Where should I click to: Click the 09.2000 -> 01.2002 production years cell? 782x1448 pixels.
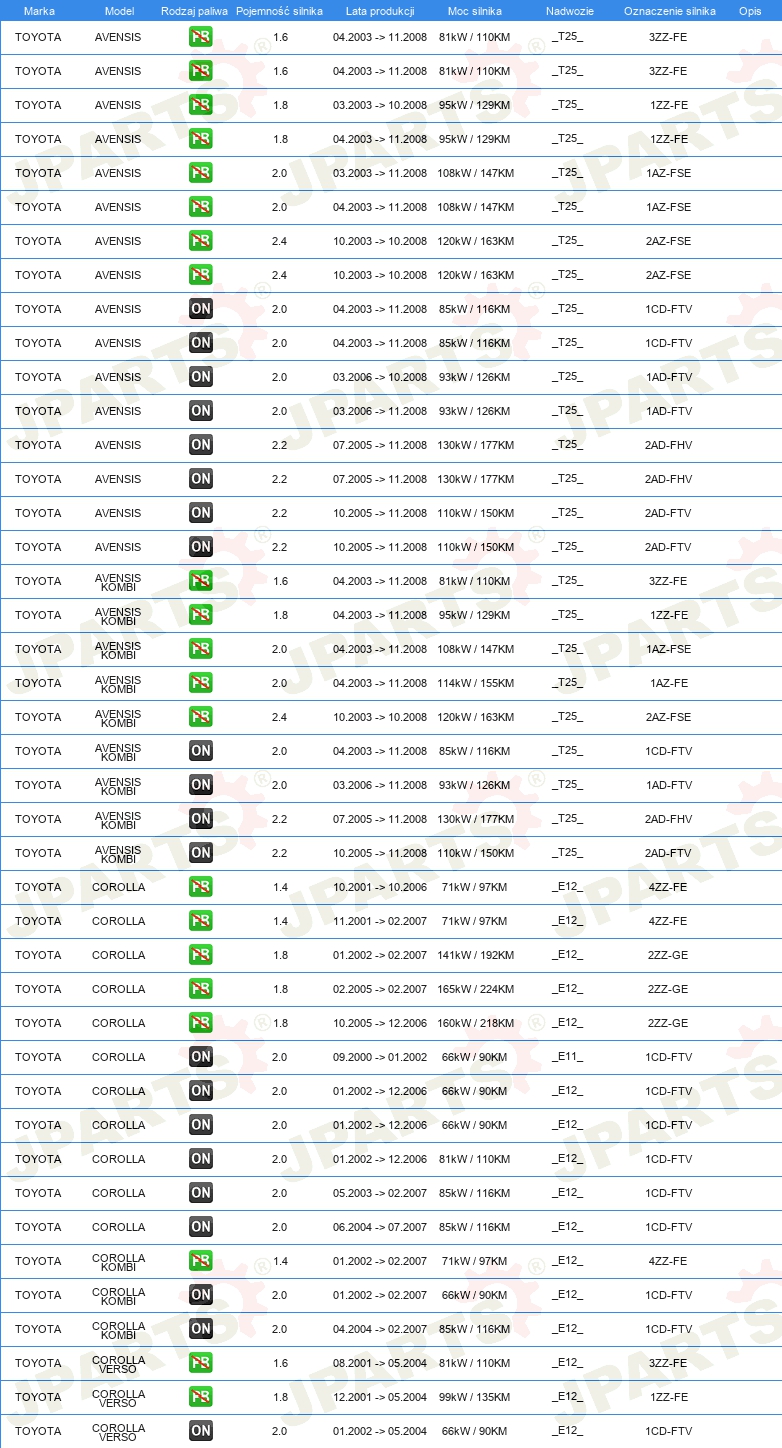point(380,1057)
